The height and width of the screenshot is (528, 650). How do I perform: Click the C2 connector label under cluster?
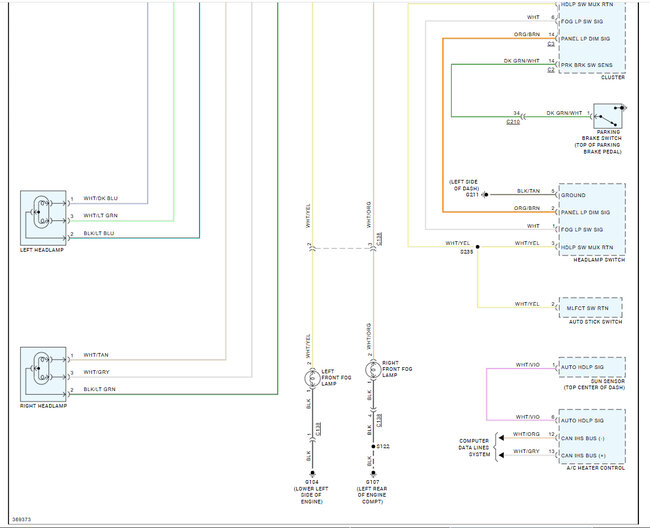(x=551, y=70)
